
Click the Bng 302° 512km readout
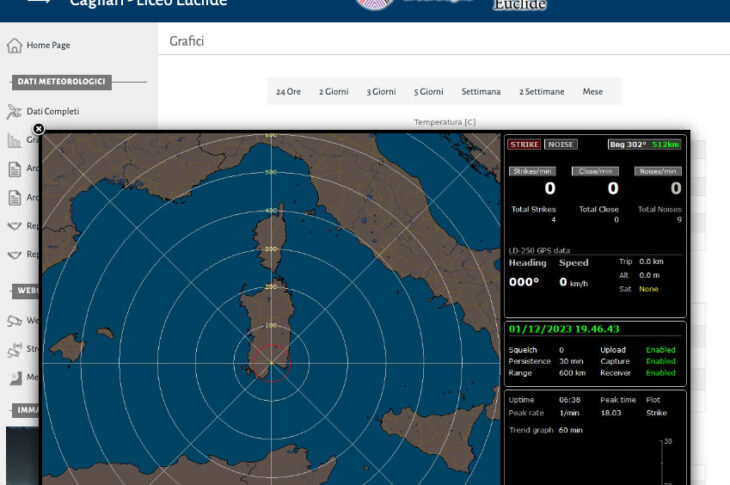pyautogui.click(x=644, y=144)
